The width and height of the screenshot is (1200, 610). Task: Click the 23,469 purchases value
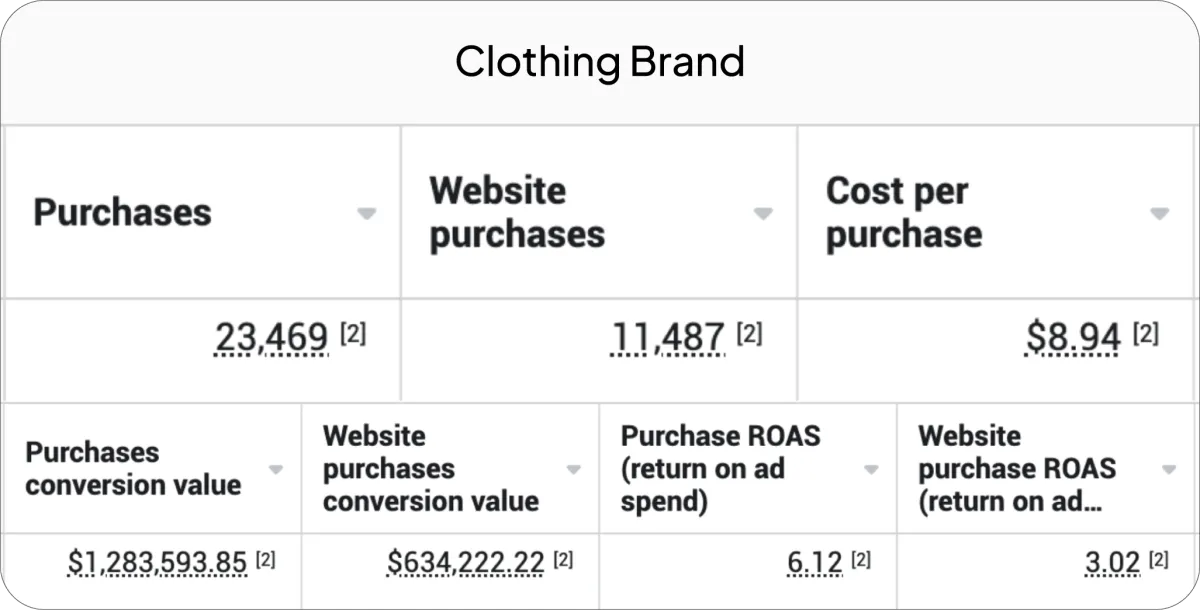tap(271, 338)
